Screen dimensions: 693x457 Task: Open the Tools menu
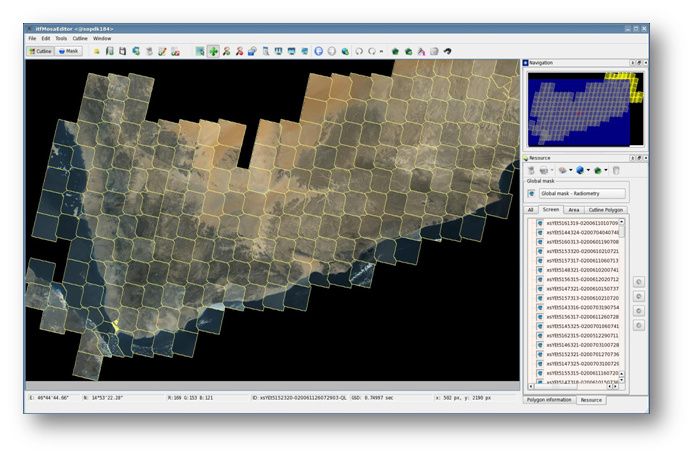pyautogui.click(x=60, y=38)
